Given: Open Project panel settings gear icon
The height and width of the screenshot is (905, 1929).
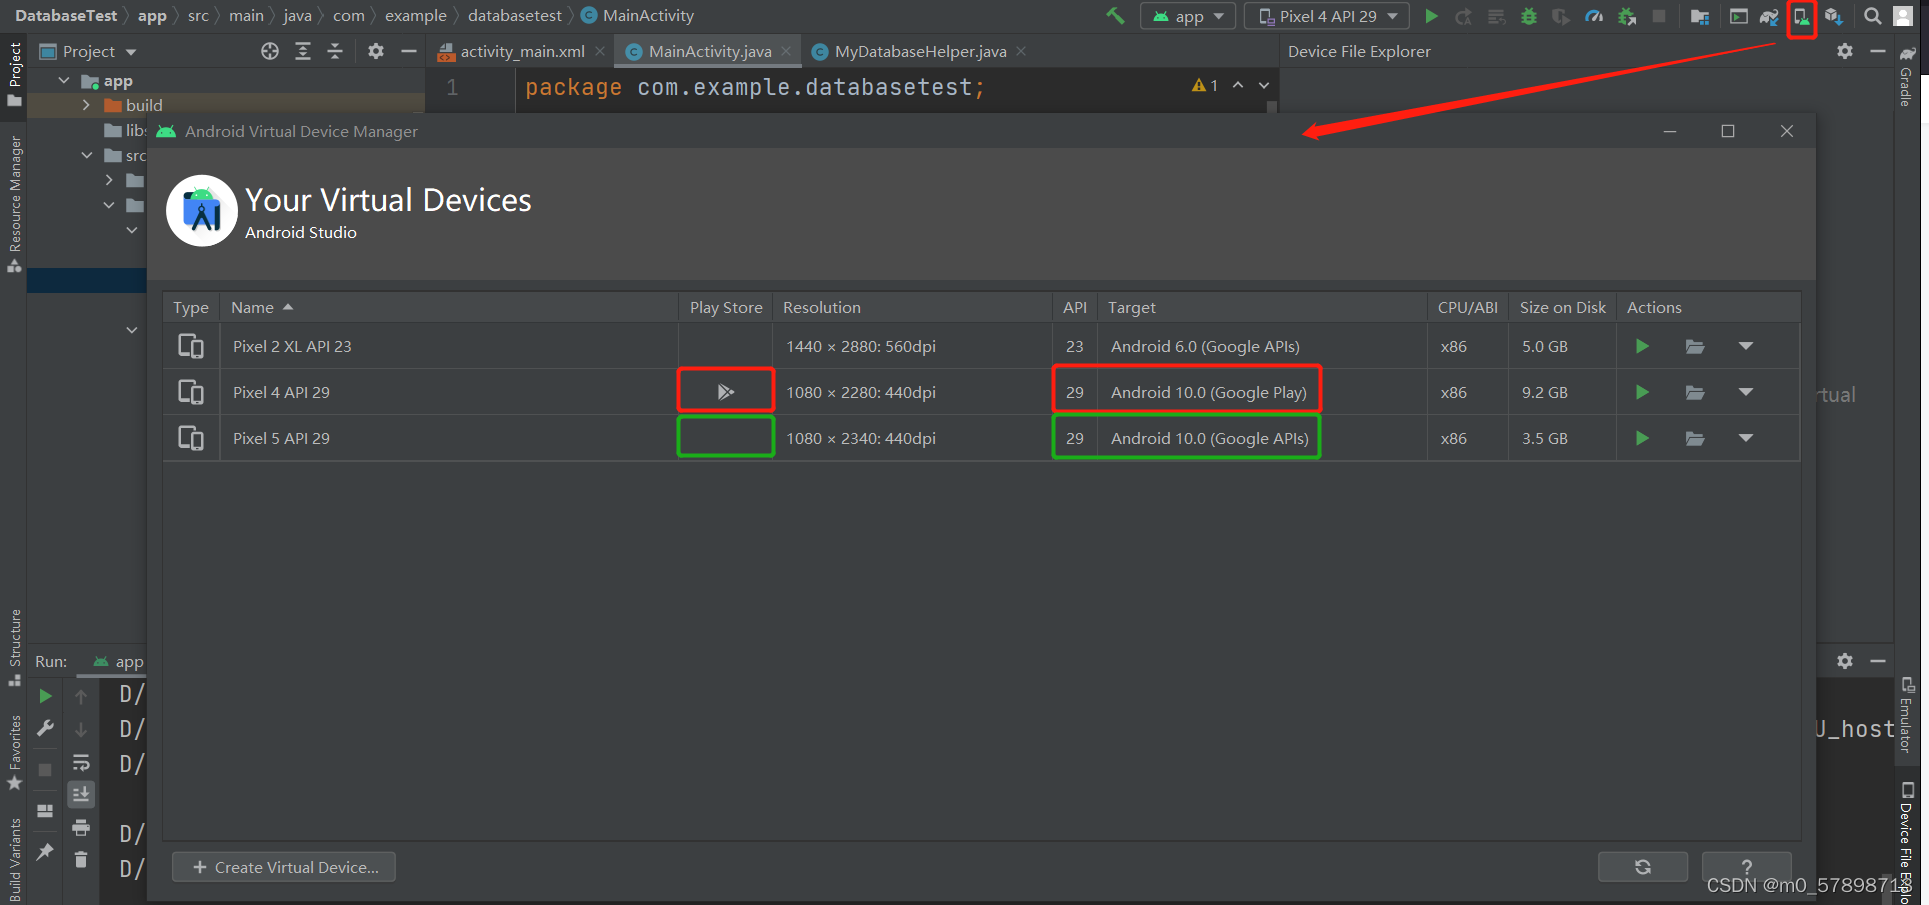Looking at the screenshot, I should [x=376, y=51].
